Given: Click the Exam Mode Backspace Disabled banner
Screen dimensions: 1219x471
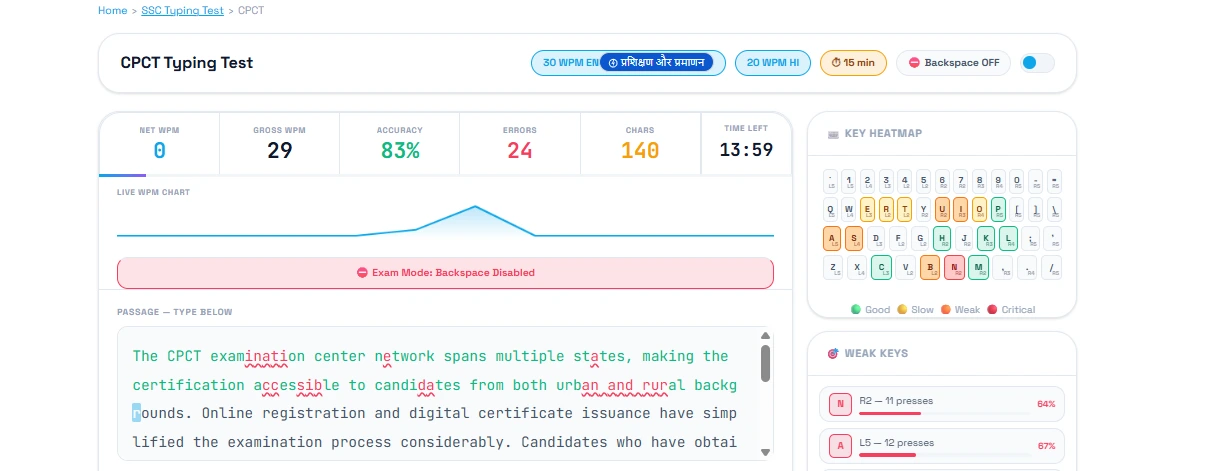Looking at the screenshot, I should [x=445, y=273].
